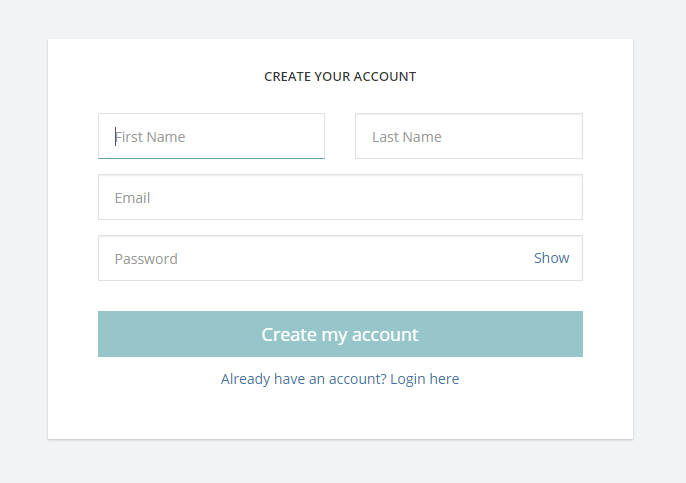Screen dimensions: 686x483
Task: Click the Last Name placeholder text
Action: [x=407, y=137]
